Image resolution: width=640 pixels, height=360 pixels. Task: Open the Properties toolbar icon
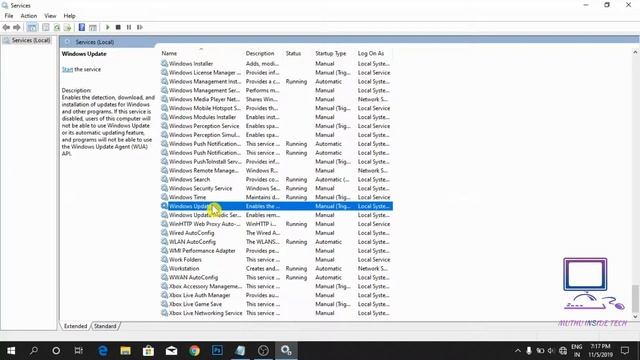[x=46, y=27]
